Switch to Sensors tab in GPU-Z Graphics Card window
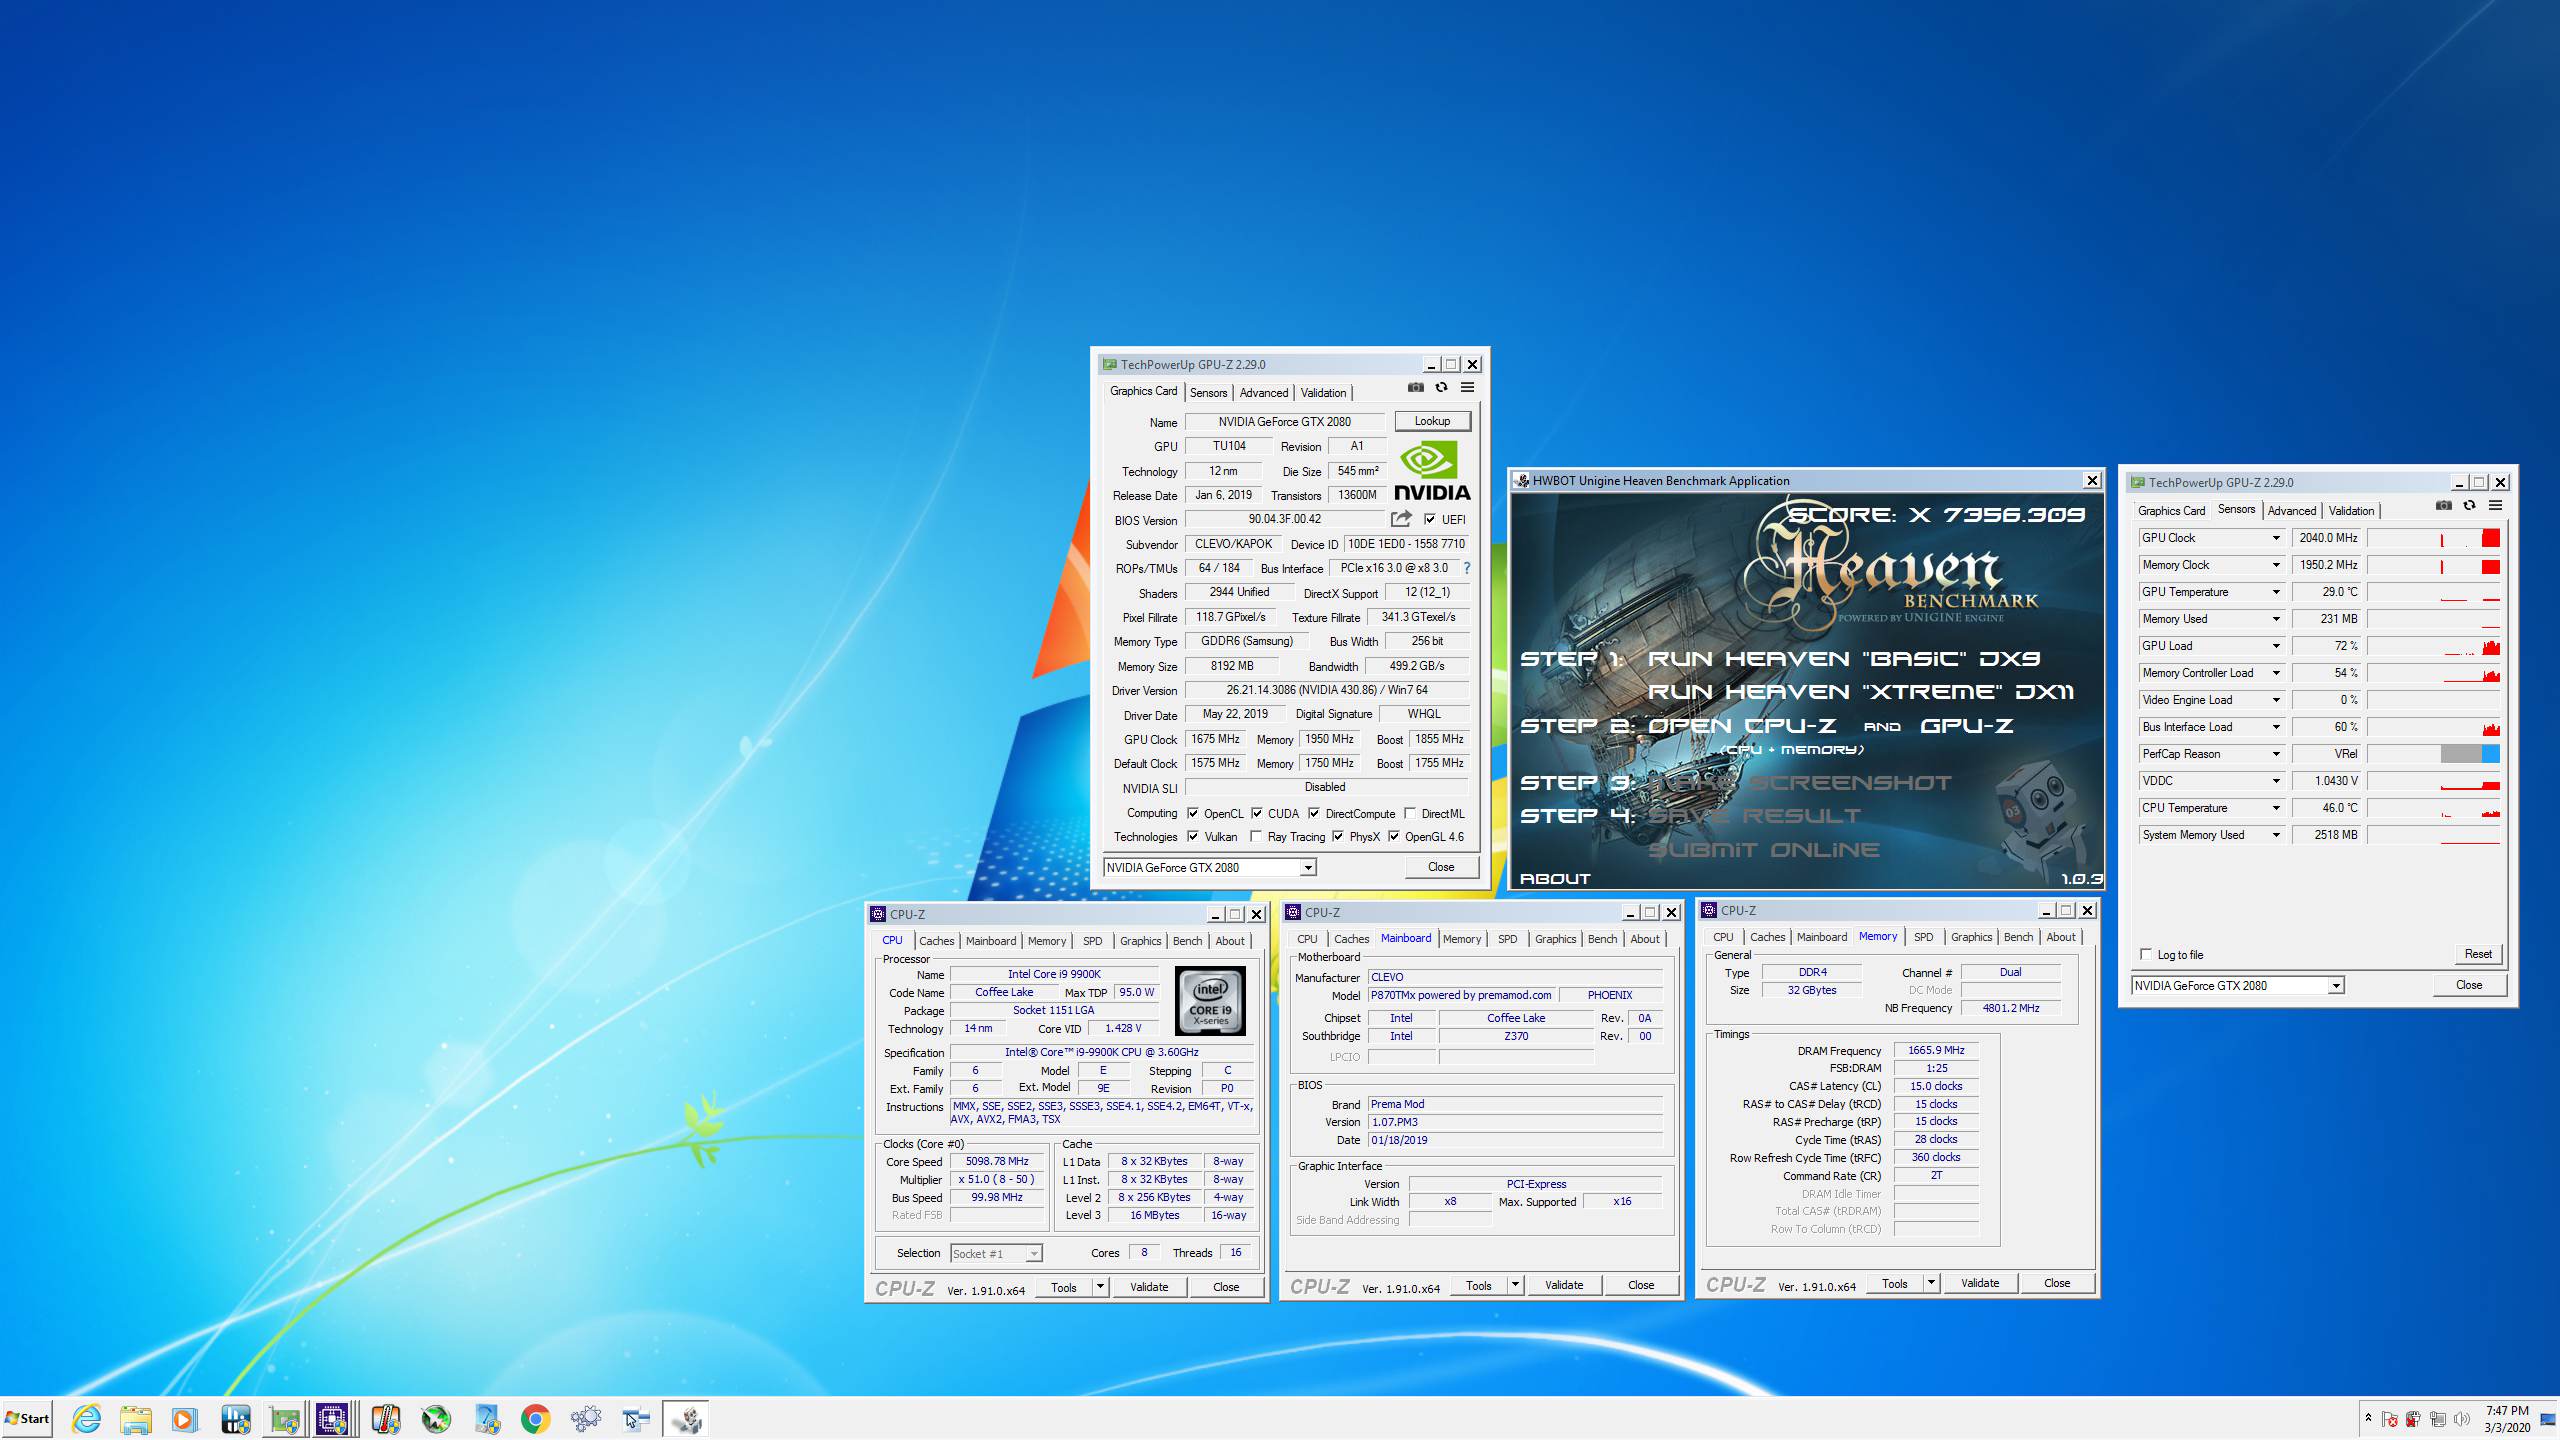This screenshot has height=1440, width=2560. pos(1208,393)
